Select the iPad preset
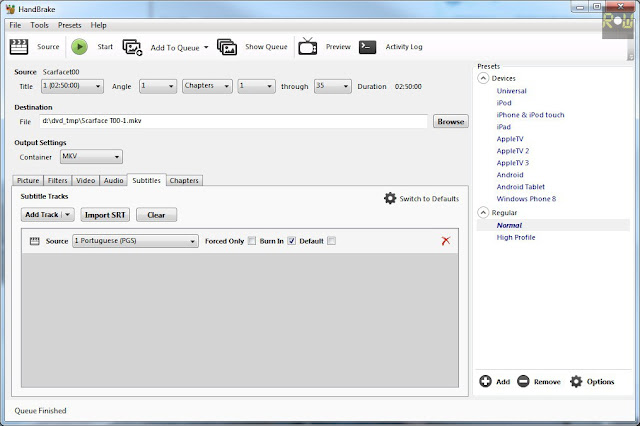640x426 pixels. [x=504, y=127]
